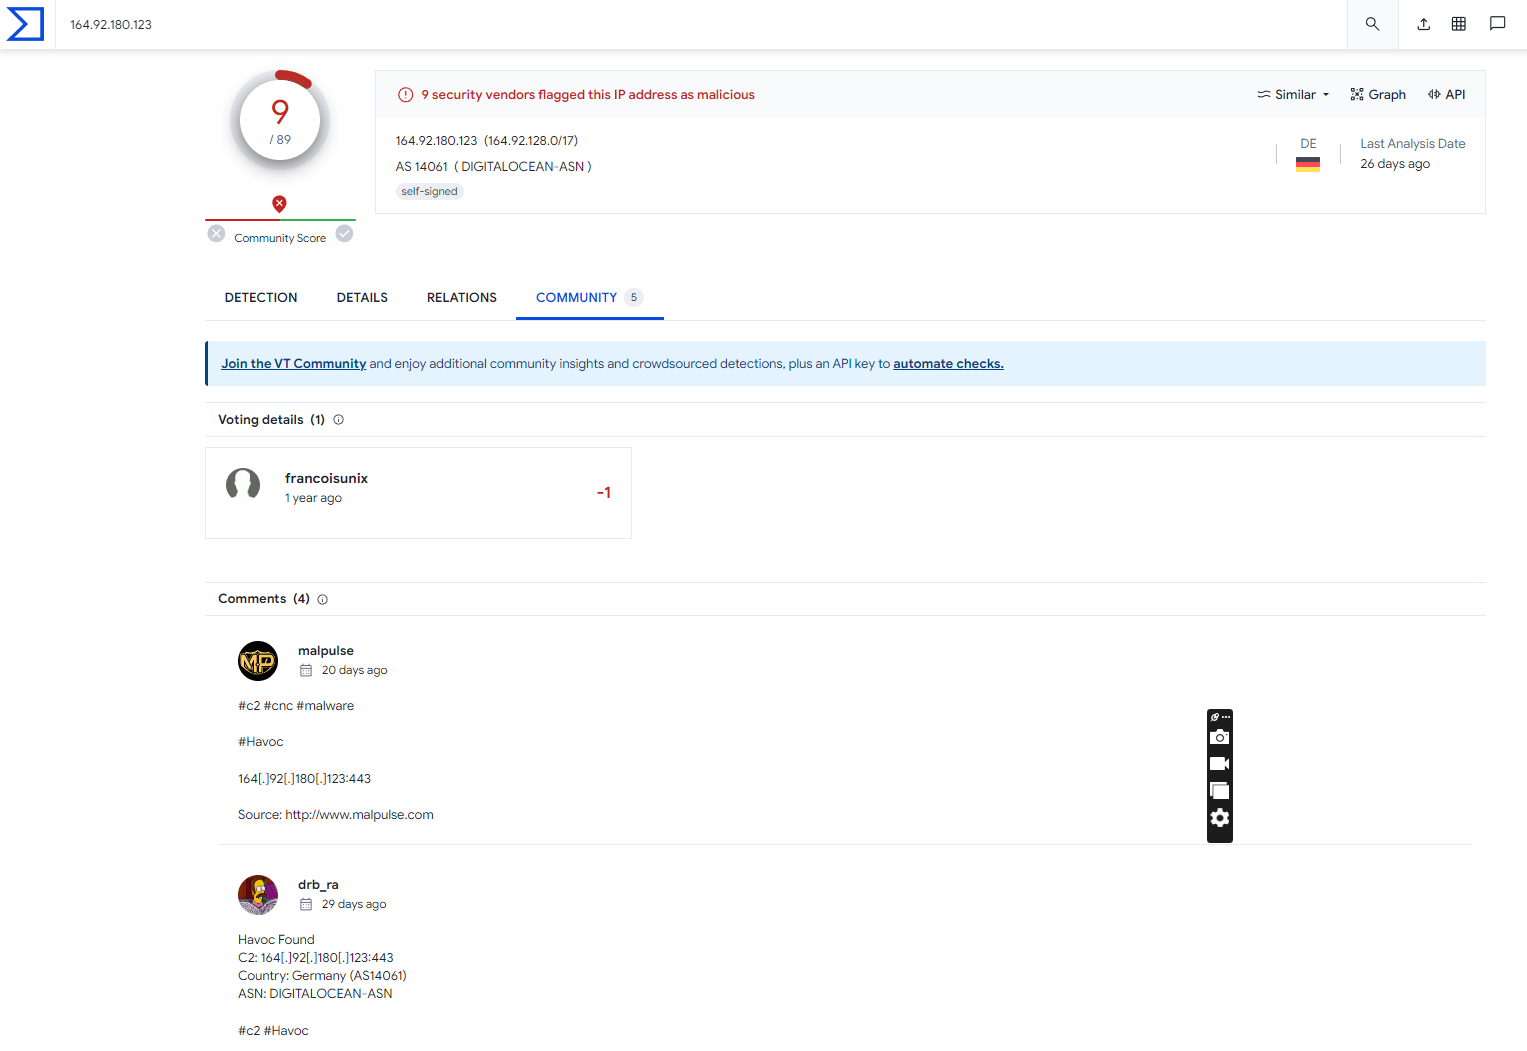Select the COMMUNITY tab
Image resolution: width=1527 pixels, height=1051 pixels.
589,298
